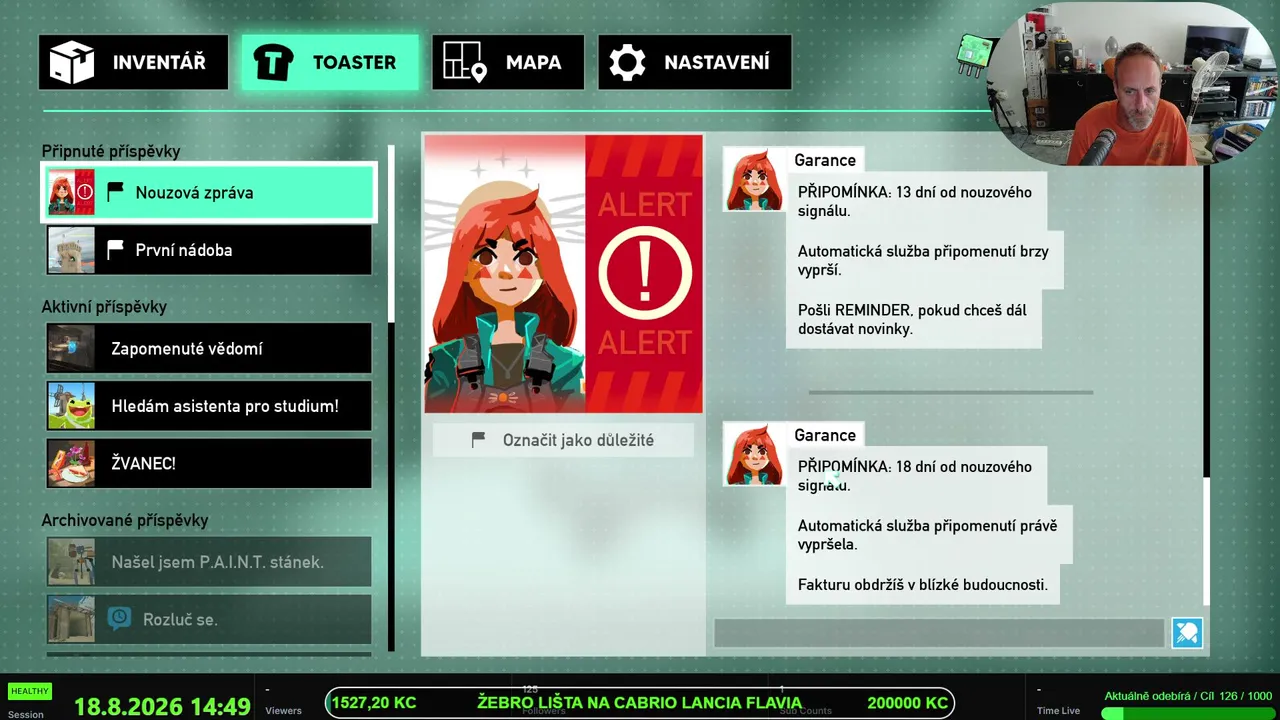
Task: Click the Aktuálně odebírá / Cíl 126 / 1000 text
Action: point(1188,696)
